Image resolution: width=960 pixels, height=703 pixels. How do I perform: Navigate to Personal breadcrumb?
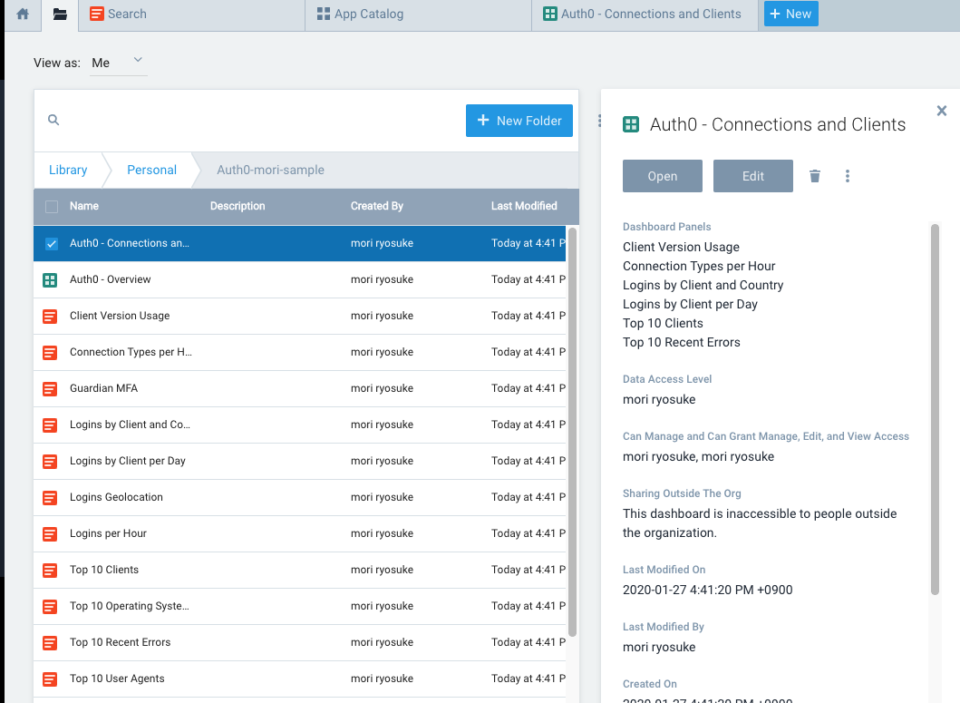point(152,170)
